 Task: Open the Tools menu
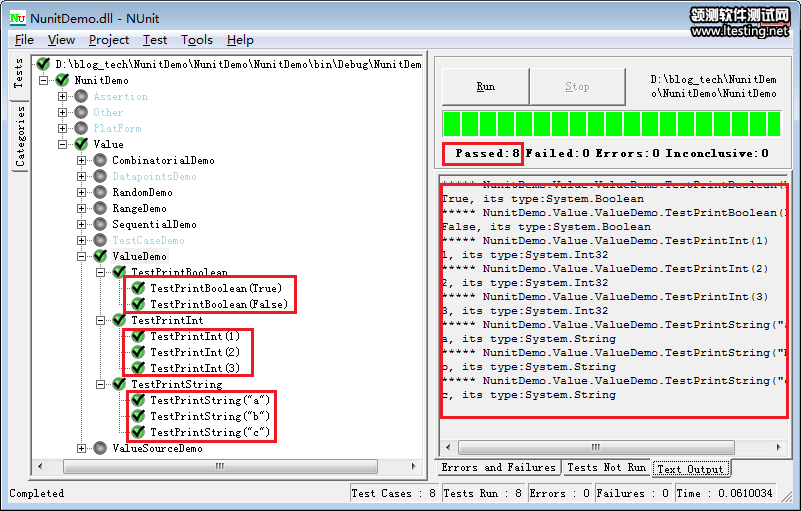pos(197,40)
